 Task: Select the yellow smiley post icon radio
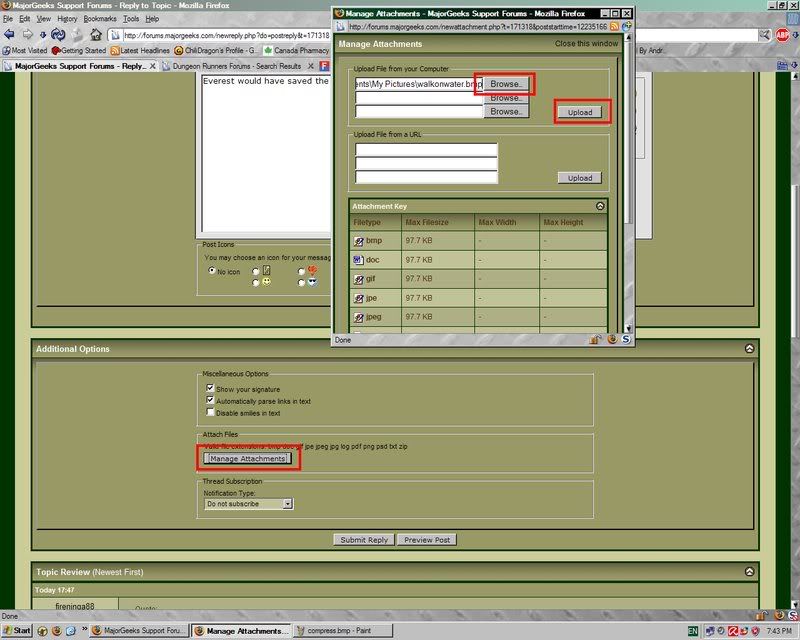(x=256, y=282)
